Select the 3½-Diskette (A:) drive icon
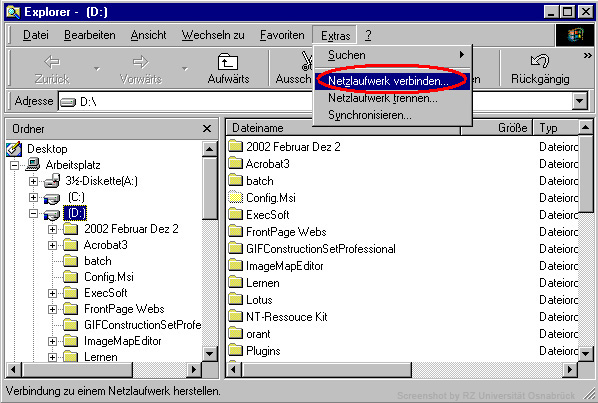This screenshot has height=403, width=598. click(52, 181)
